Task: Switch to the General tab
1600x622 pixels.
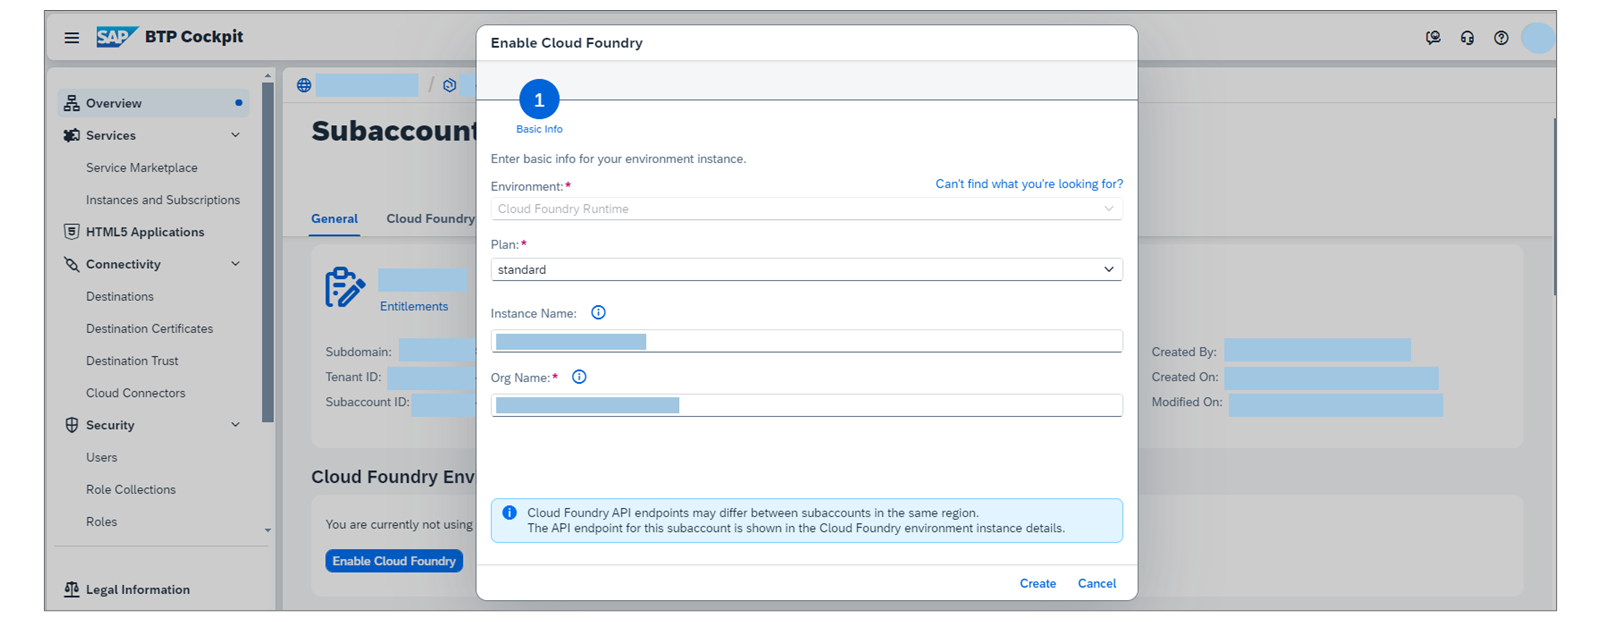Action: pyautogui.click(x=334, y=219)
